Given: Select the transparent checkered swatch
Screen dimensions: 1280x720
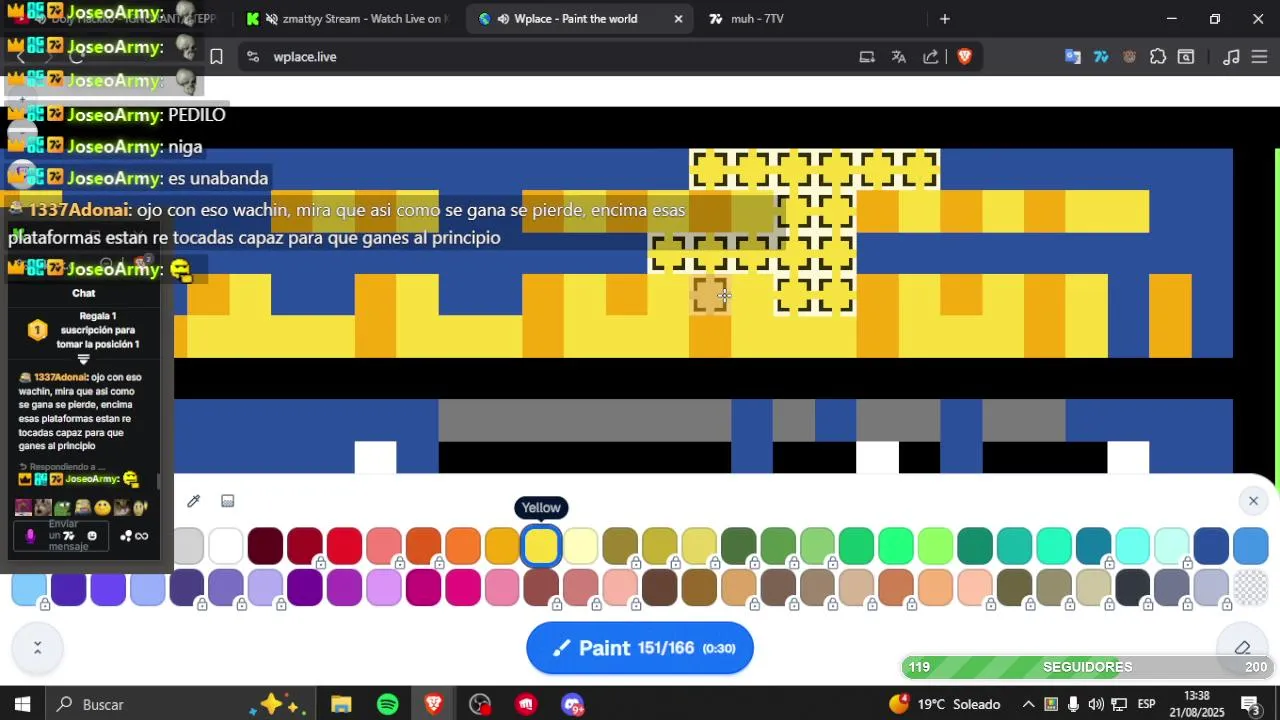Looking at the screenshot, I should [x=1250, y=588].
